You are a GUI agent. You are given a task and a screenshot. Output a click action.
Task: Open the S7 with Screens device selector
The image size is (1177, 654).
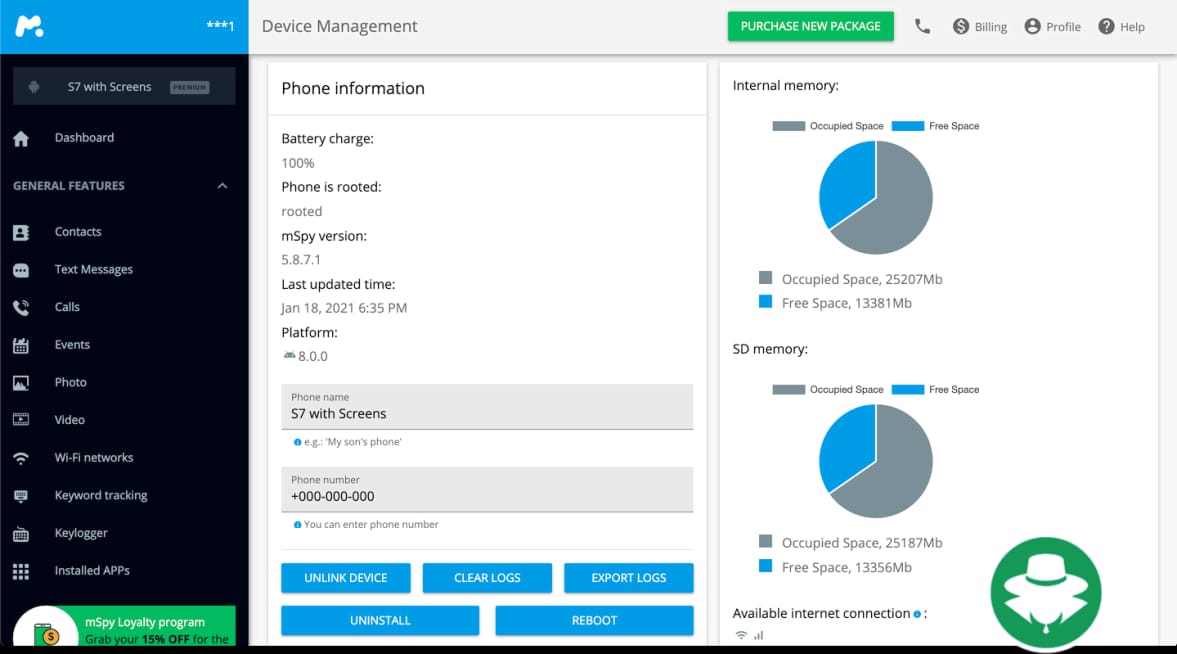pos(124,87)
